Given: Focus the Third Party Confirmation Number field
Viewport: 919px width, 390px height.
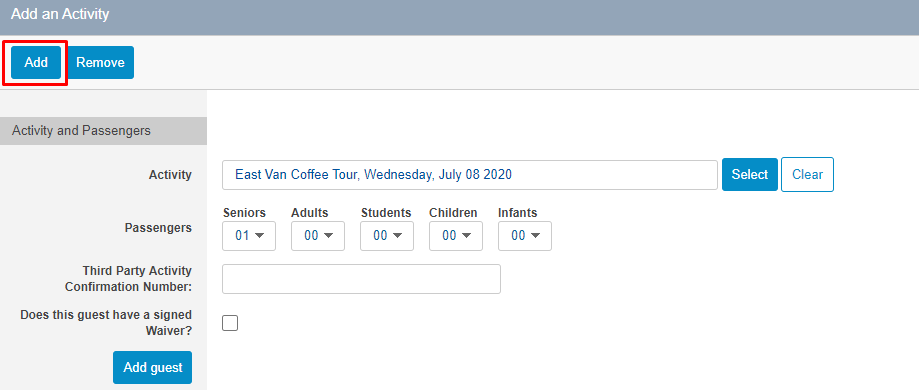Looking at the screenshot, I should [361, 279].
